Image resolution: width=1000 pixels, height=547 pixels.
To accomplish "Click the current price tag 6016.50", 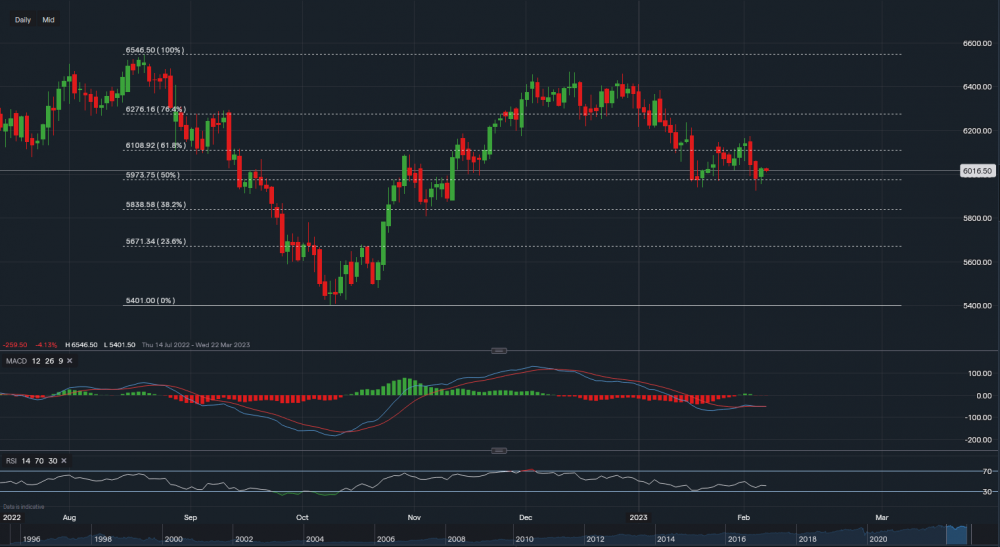I will click(975, 171).
